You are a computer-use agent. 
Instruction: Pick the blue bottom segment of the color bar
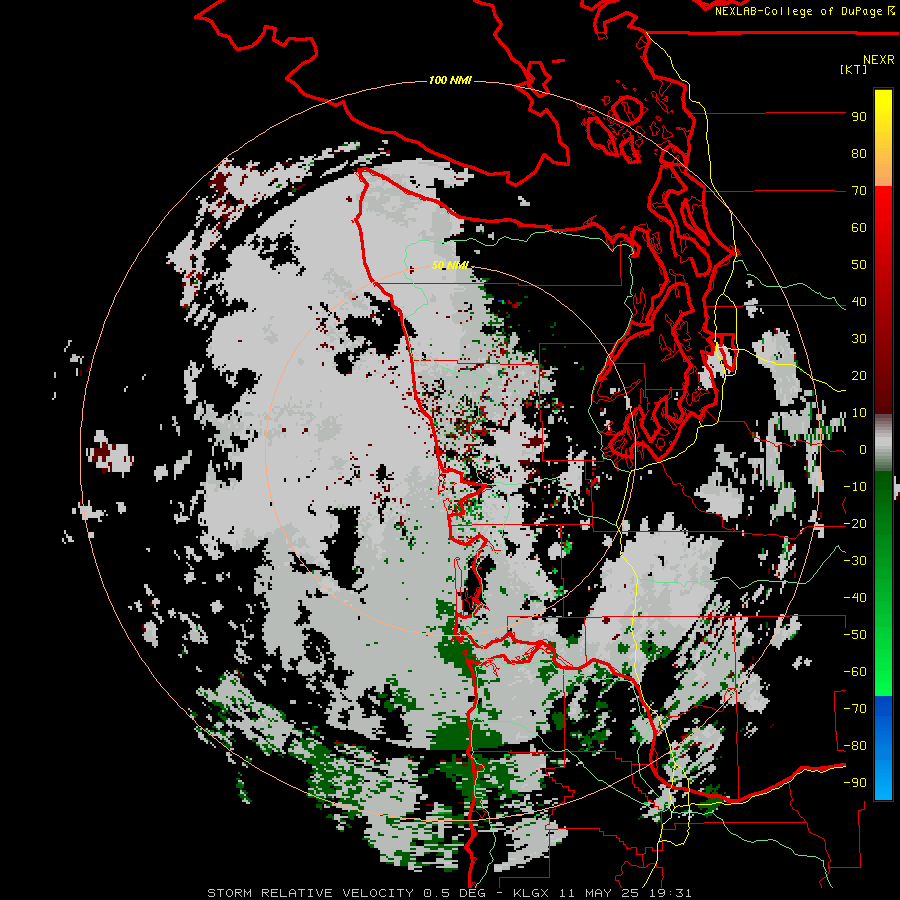coord(883,748)
